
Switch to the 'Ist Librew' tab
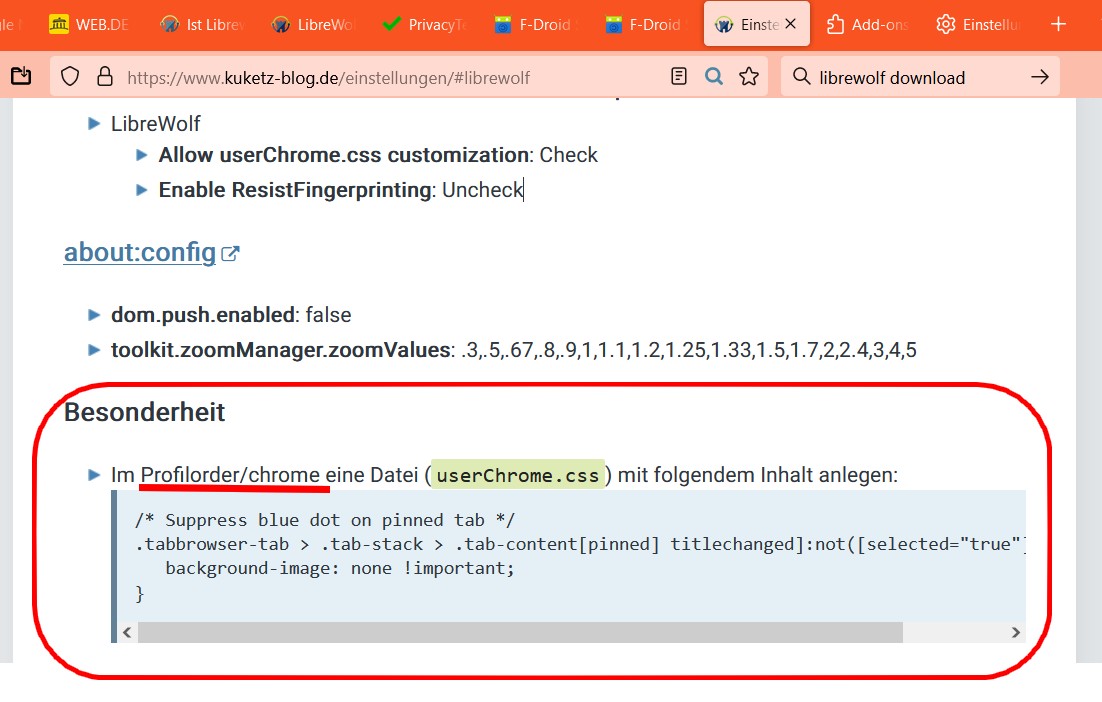(x=202, y=25)
